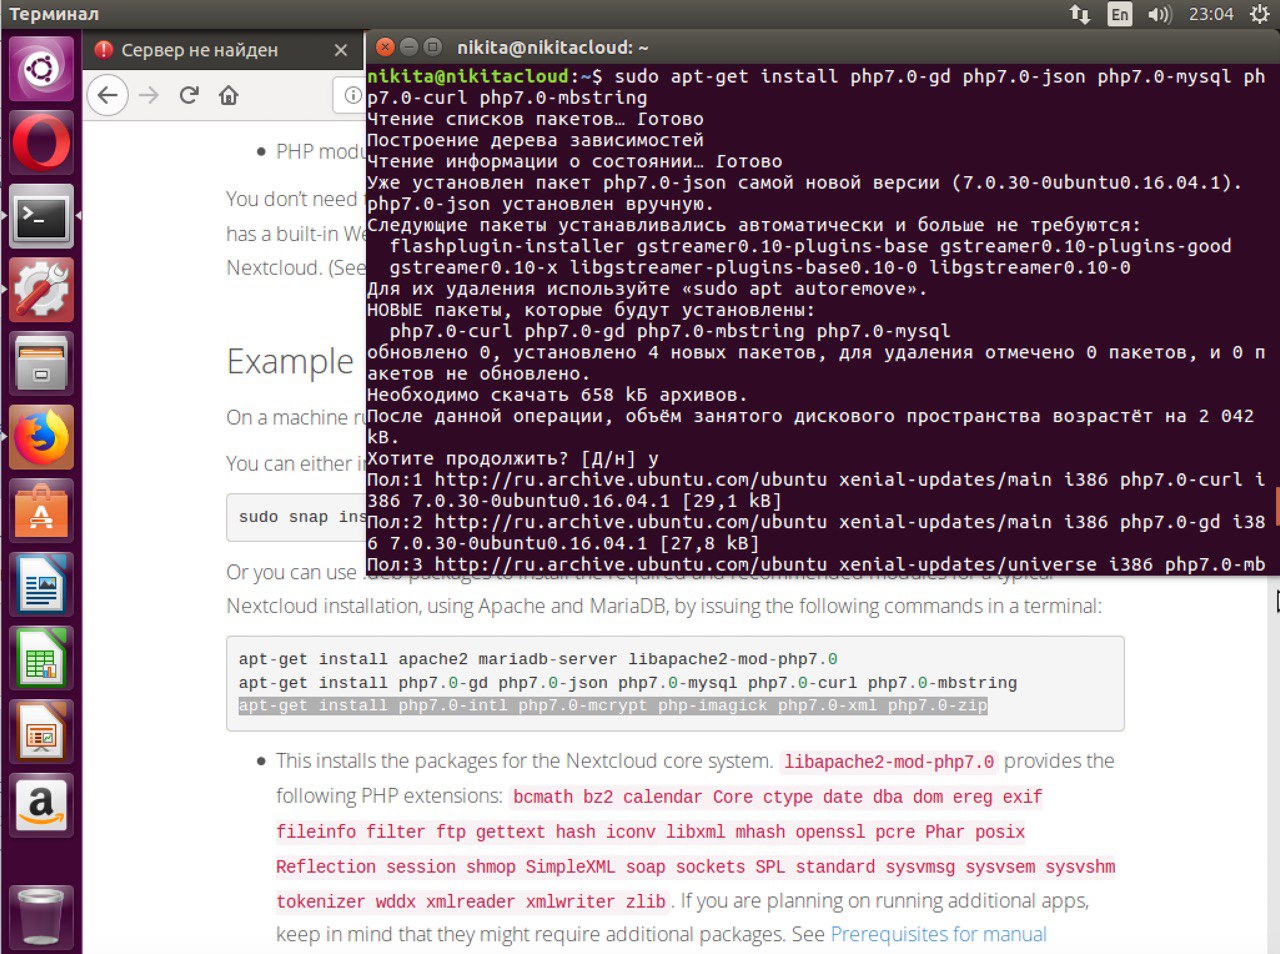This screenshot has width=1280, height=954.
Task: Click the terminal title 'nikita@nikitacloud: ~'
Action: [x=553, y=47]
